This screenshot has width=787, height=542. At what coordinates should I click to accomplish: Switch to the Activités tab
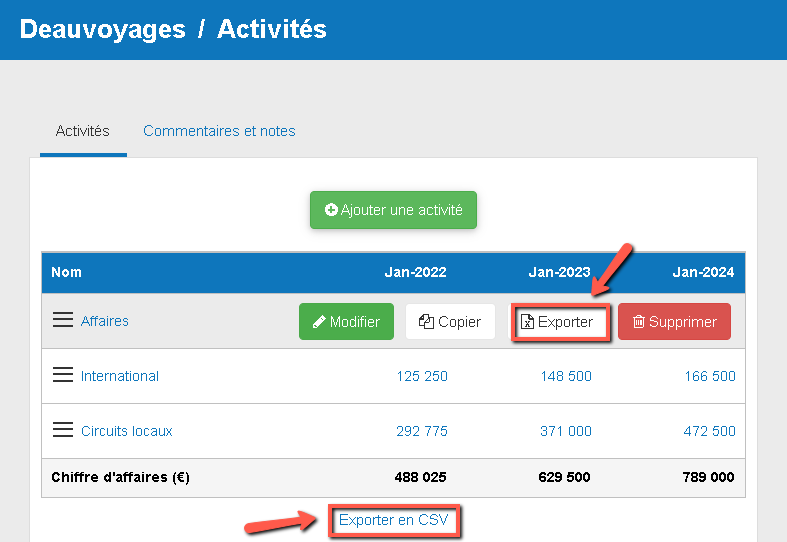click(x=83, y=131)
